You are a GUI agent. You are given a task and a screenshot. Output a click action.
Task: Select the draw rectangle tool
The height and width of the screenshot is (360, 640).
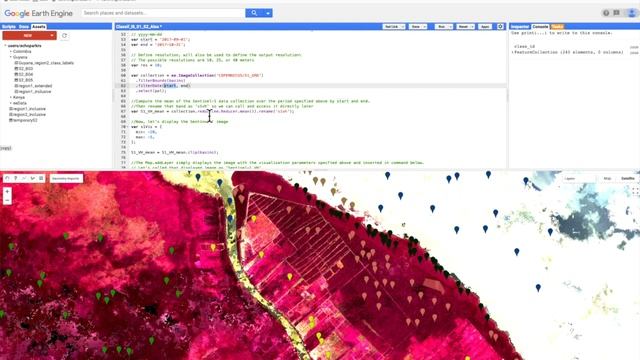point(41,178)
